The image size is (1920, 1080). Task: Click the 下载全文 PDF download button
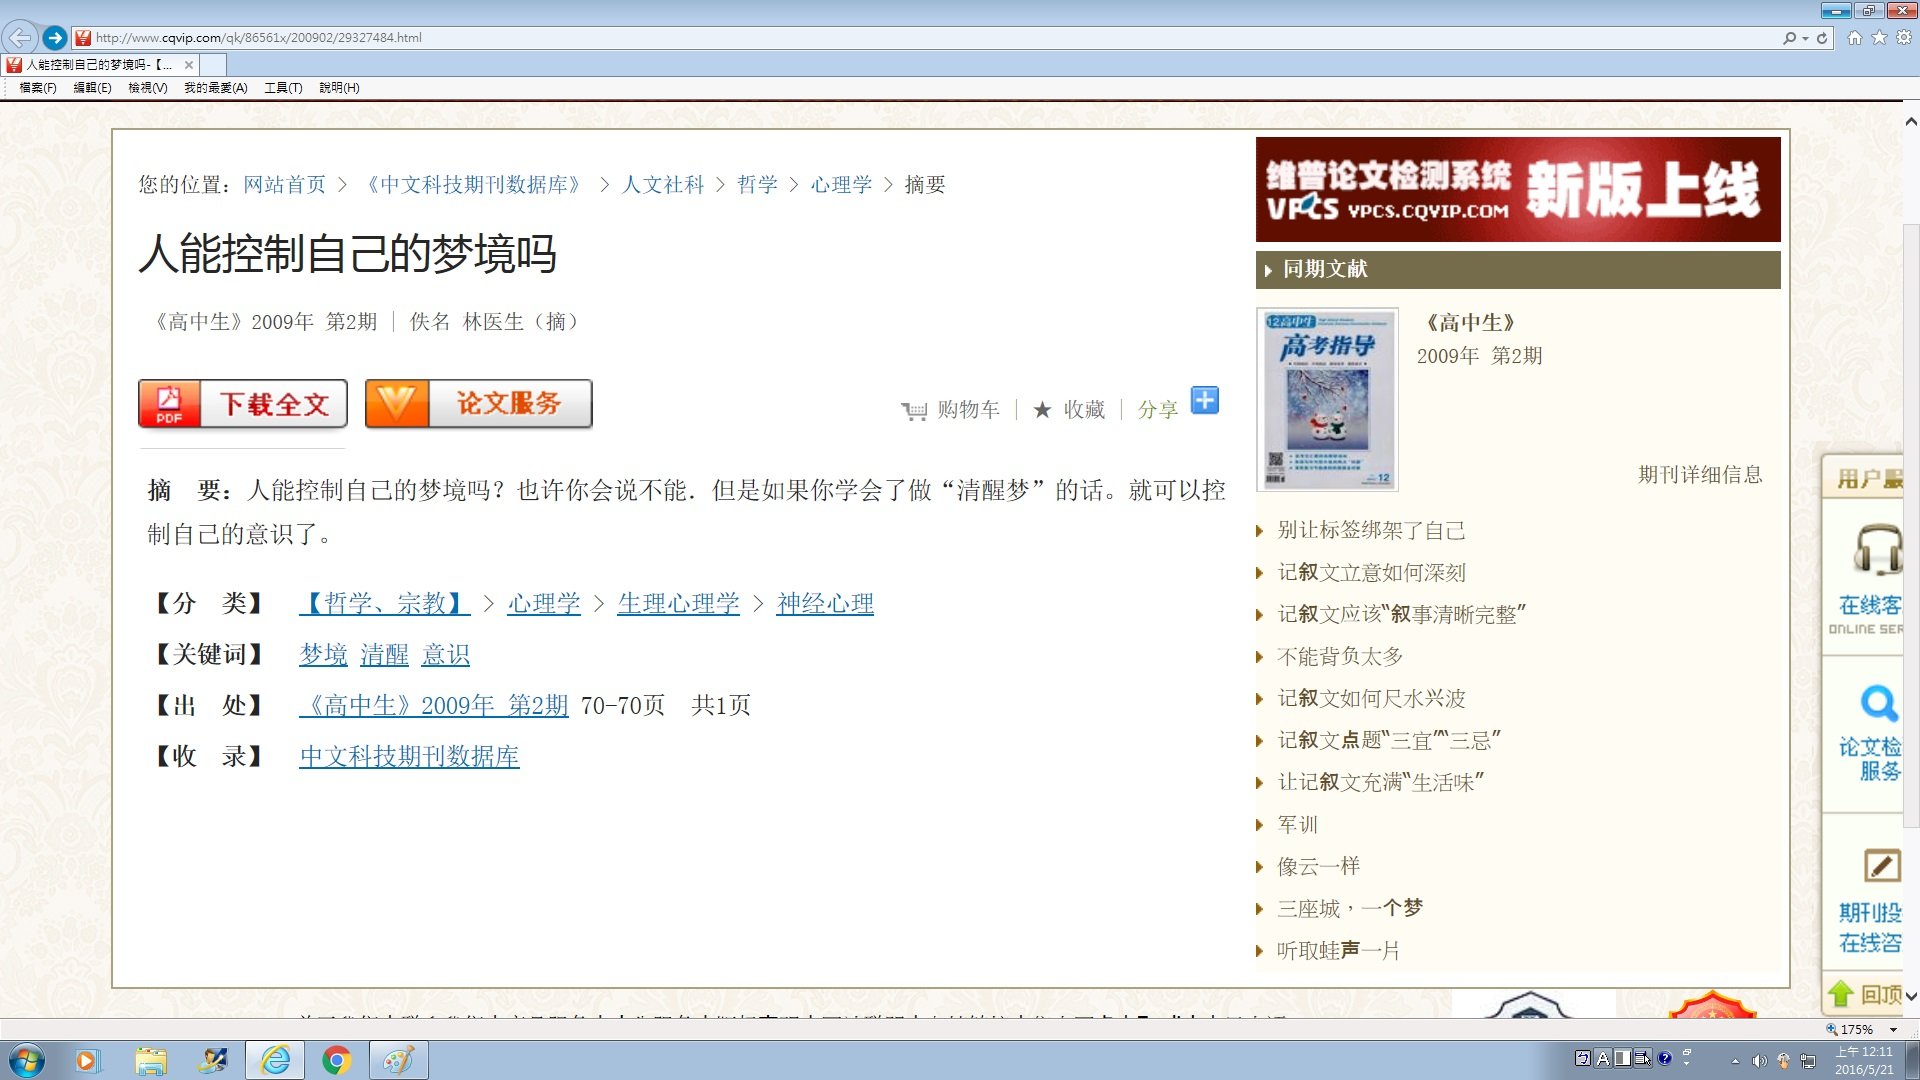[243, 404]
